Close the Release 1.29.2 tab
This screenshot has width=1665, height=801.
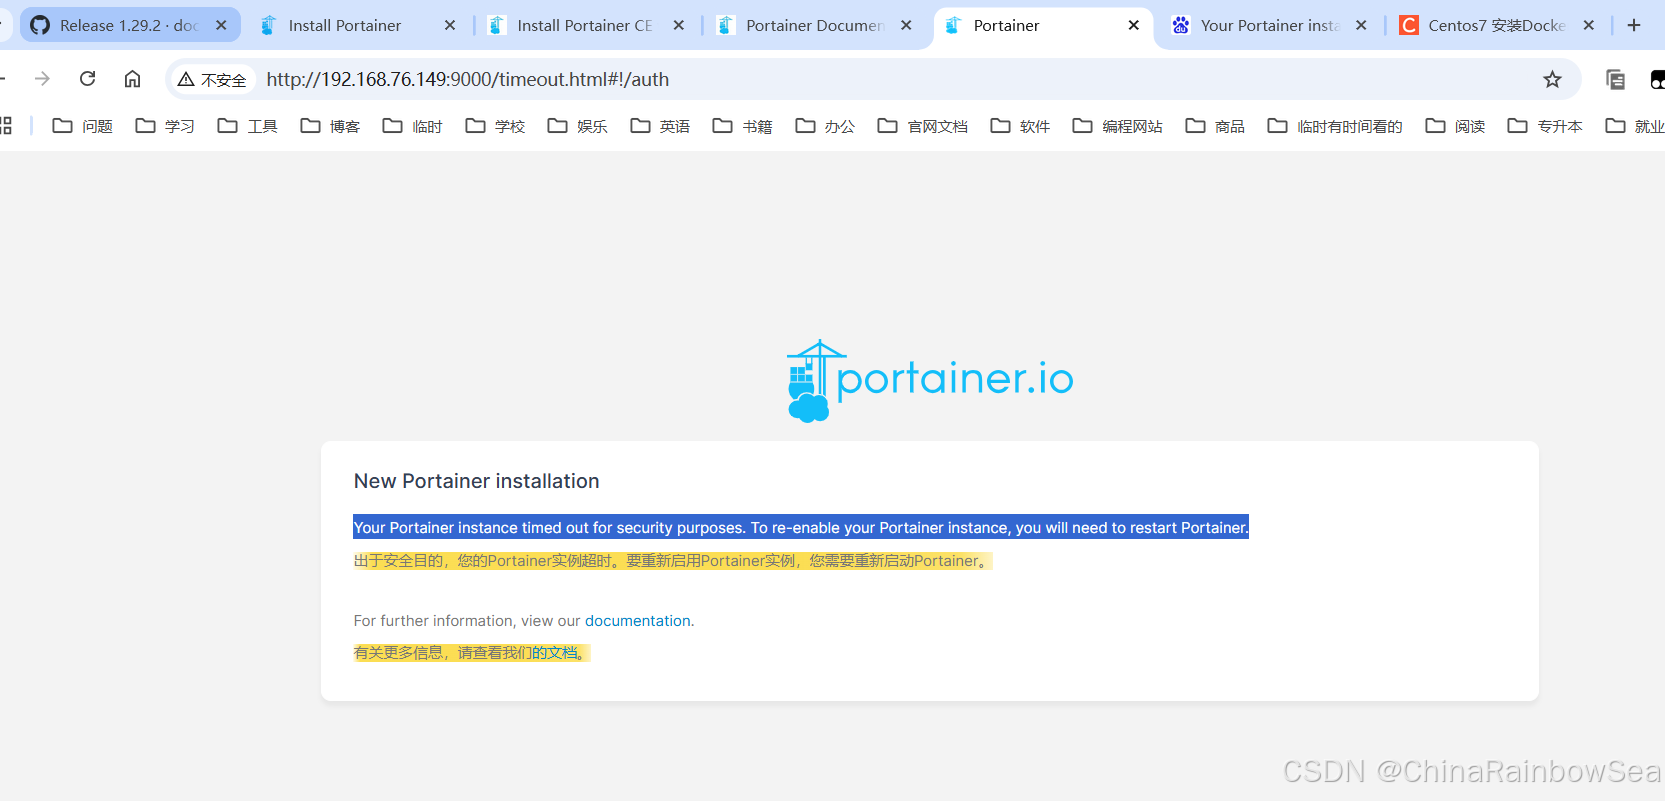(221, 25)
